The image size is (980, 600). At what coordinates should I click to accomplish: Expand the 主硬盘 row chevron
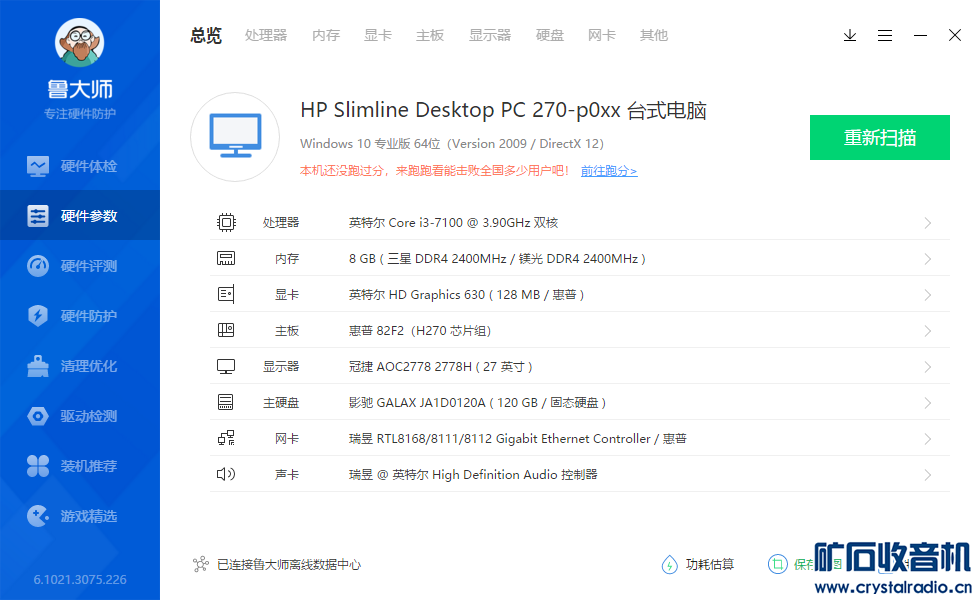928,402
